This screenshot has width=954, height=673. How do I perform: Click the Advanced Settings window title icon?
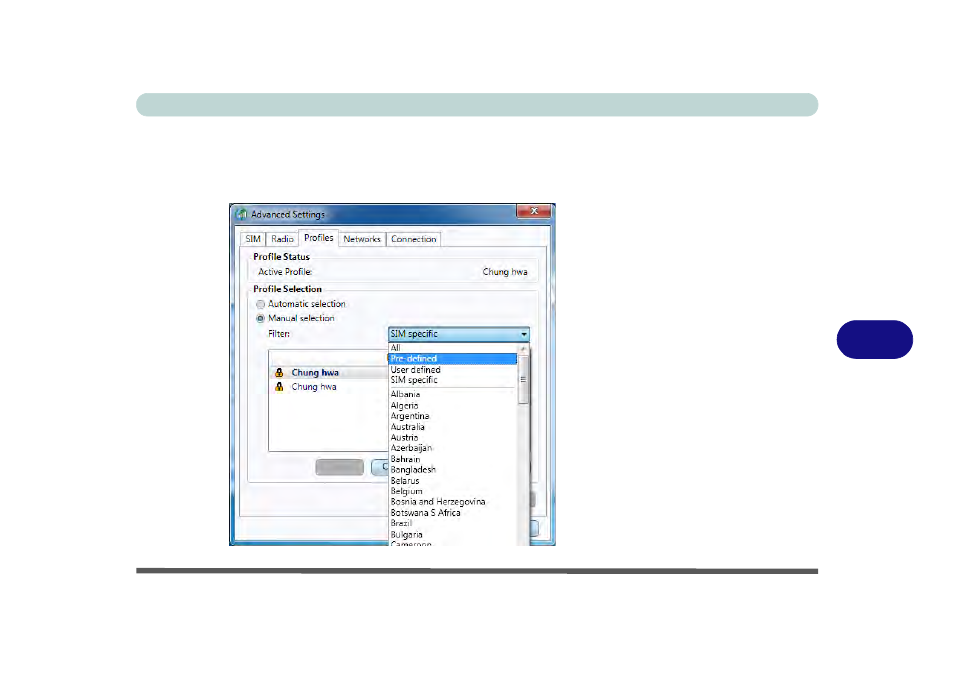click(x=242, y=214)
